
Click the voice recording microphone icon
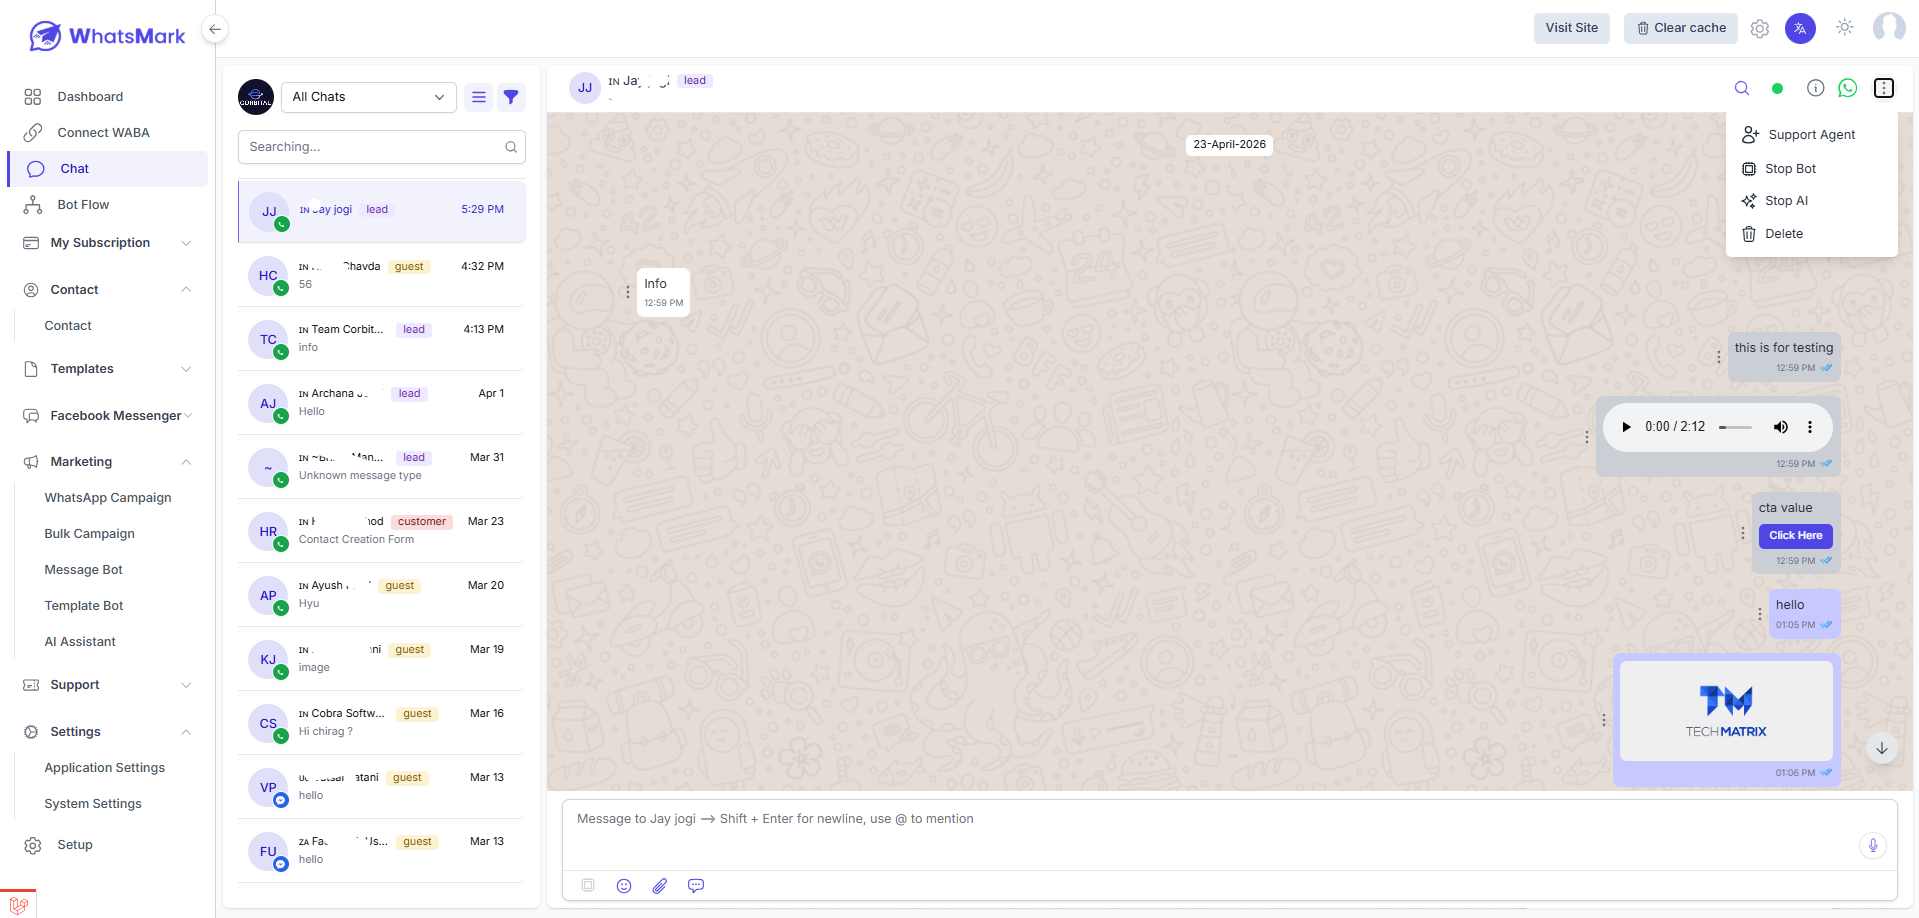[x=1873, y=846]
